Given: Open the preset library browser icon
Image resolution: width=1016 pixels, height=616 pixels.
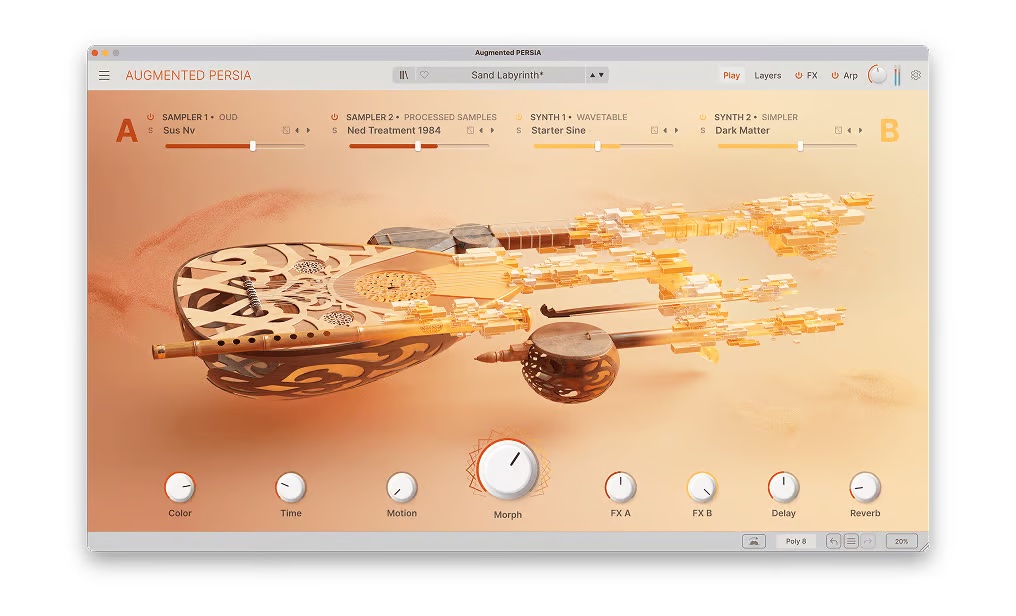Looking at the screenshot, I should tap(404, 75).
